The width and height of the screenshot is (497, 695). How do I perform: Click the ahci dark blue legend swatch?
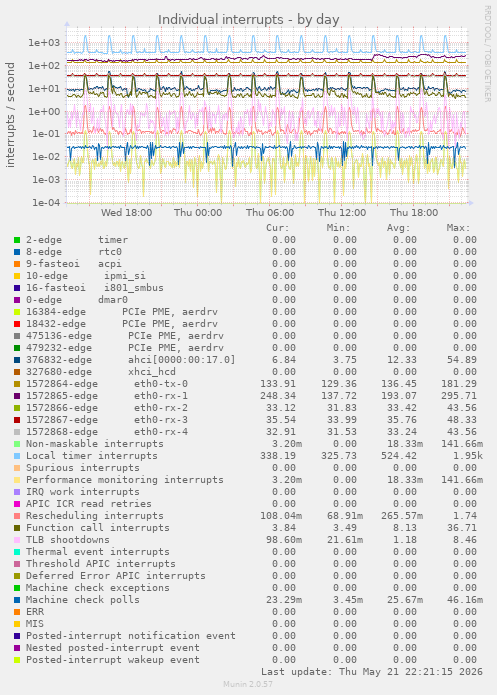[x=17, y=360]
